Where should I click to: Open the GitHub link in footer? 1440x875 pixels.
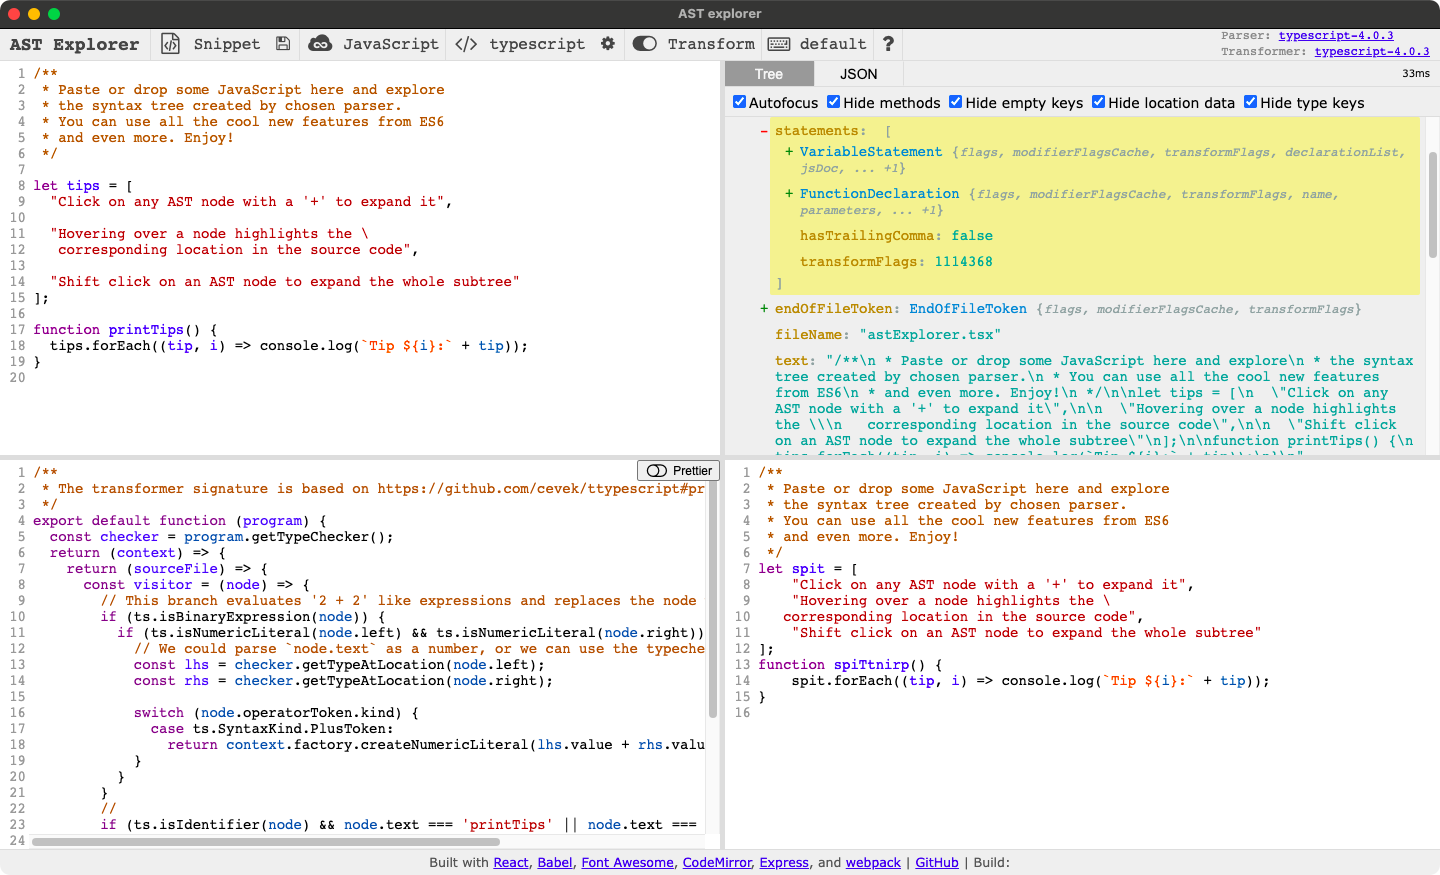pyautogui.click(x=937, y=862)
